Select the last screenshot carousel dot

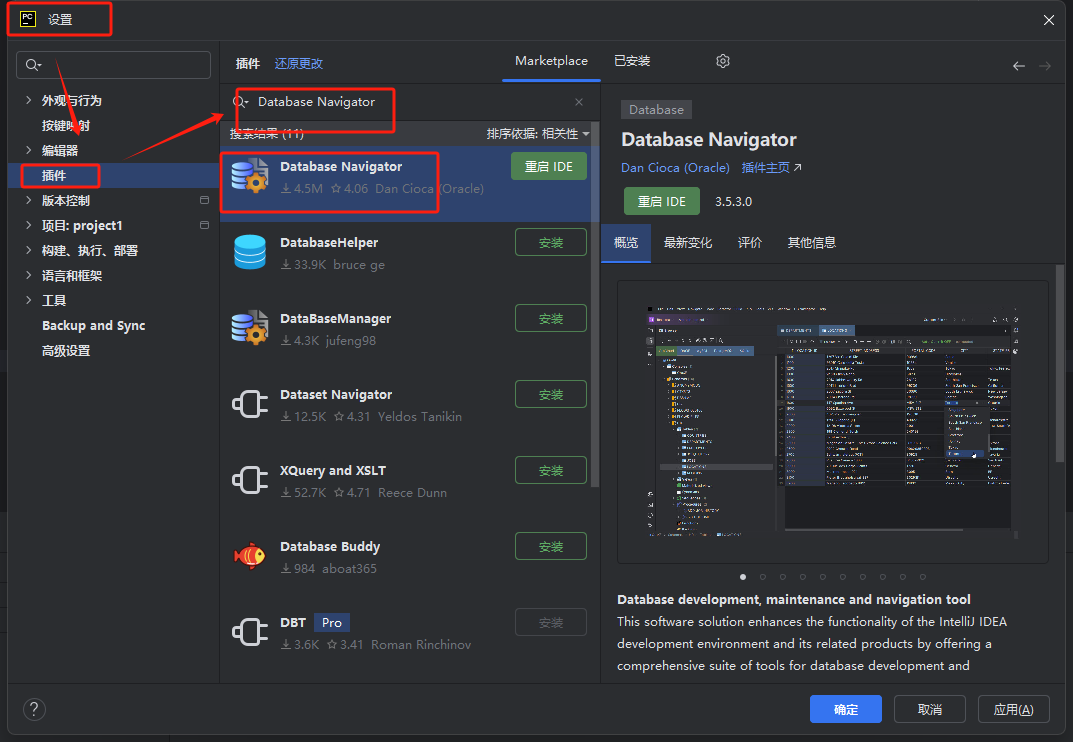[922, 576]
